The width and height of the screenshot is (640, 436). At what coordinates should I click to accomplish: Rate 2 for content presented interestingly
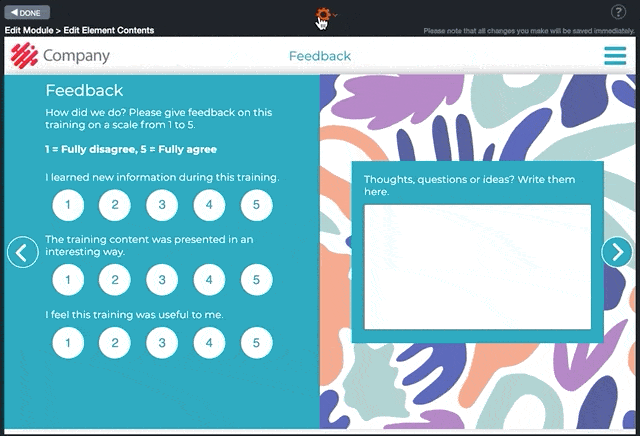115,280
